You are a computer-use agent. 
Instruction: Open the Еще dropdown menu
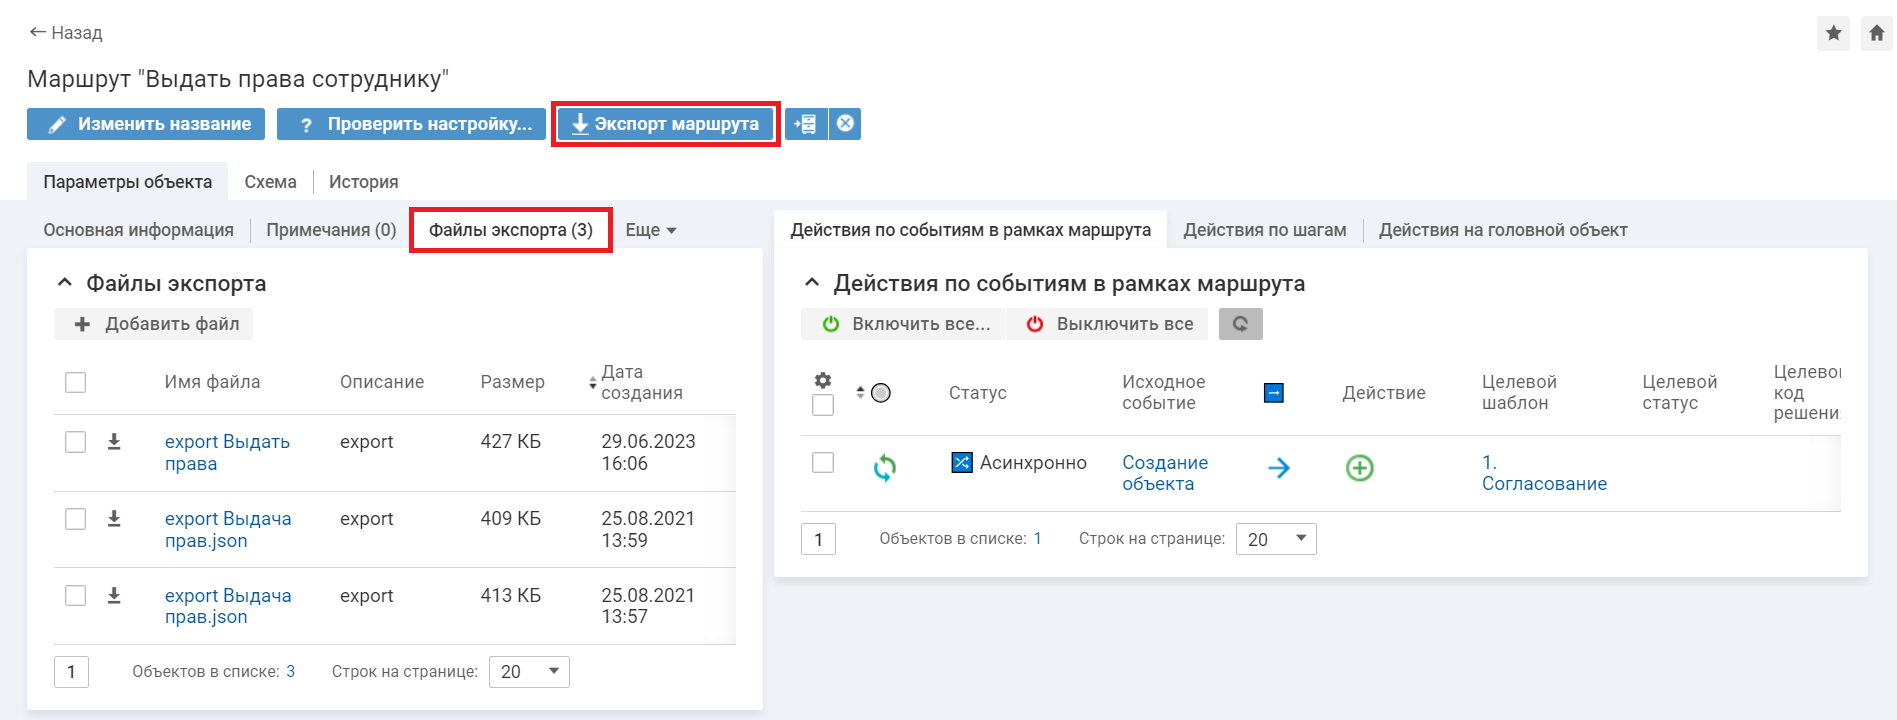point(650,230)
